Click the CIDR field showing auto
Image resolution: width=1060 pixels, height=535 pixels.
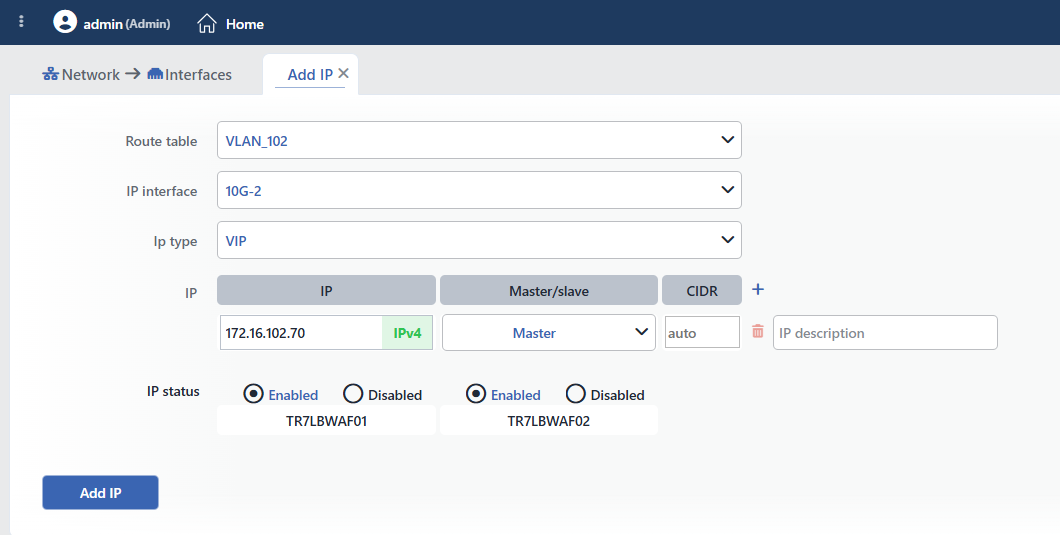pyautogui.click(x=702, y=333)
